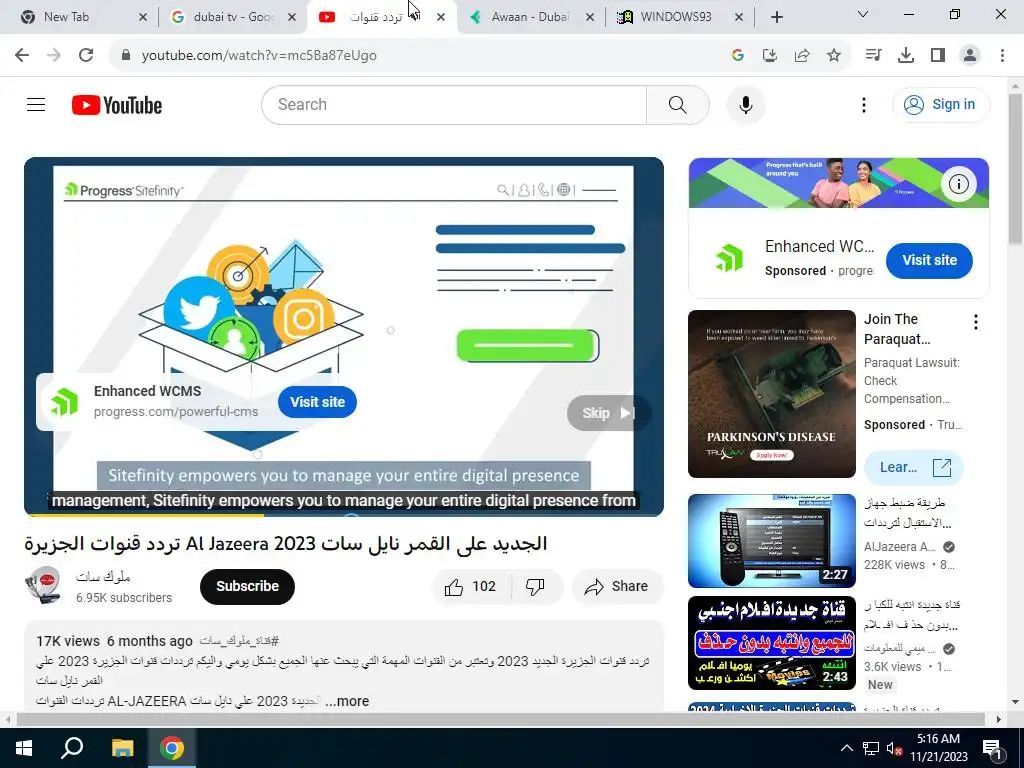Switch to the Awaan - Dubai tab

tap(530, 17)
